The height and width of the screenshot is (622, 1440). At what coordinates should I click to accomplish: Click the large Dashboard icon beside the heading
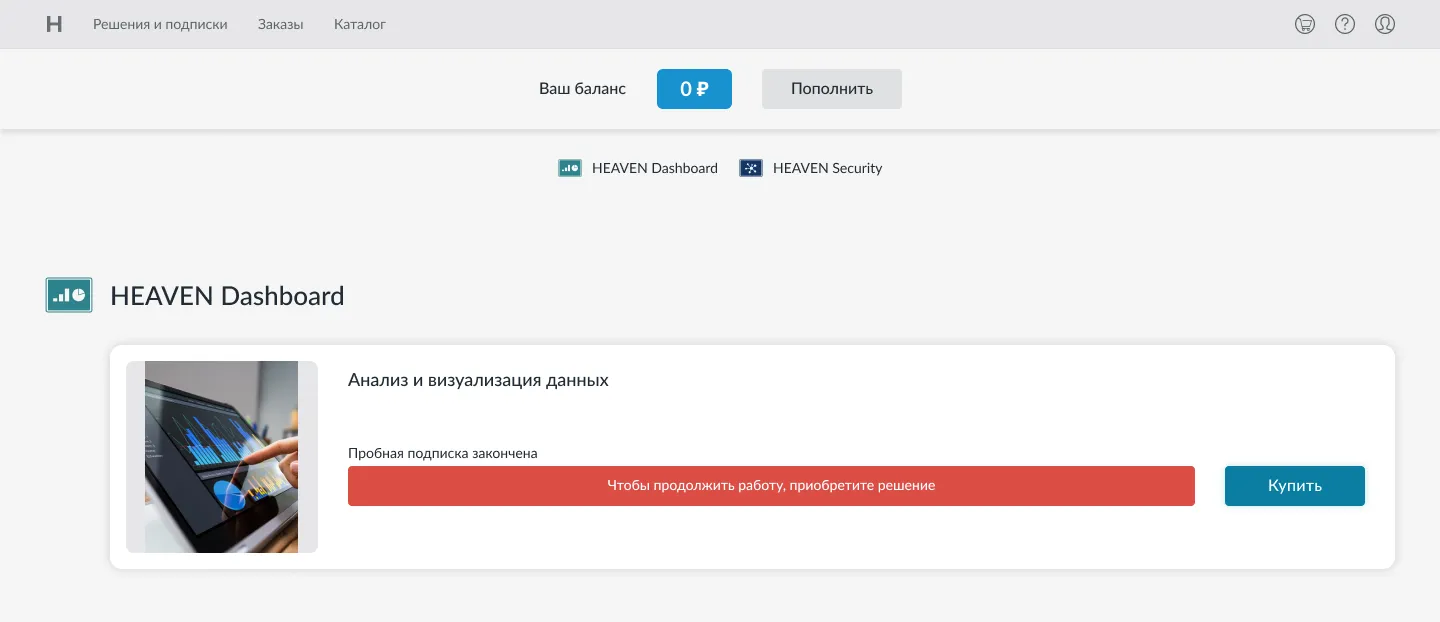pyautogui.click(x=69, y=296)
